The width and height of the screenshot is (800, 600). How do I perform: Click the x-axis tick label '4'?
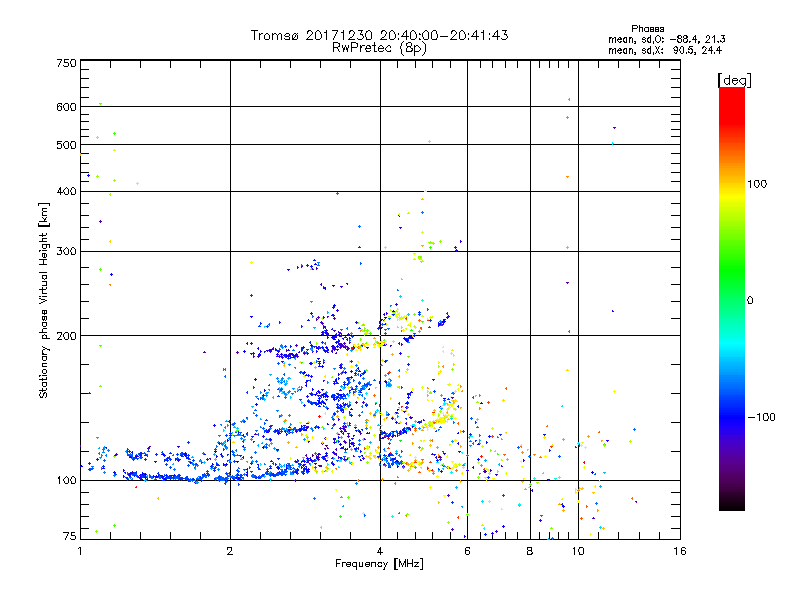(x=380, y=551)
